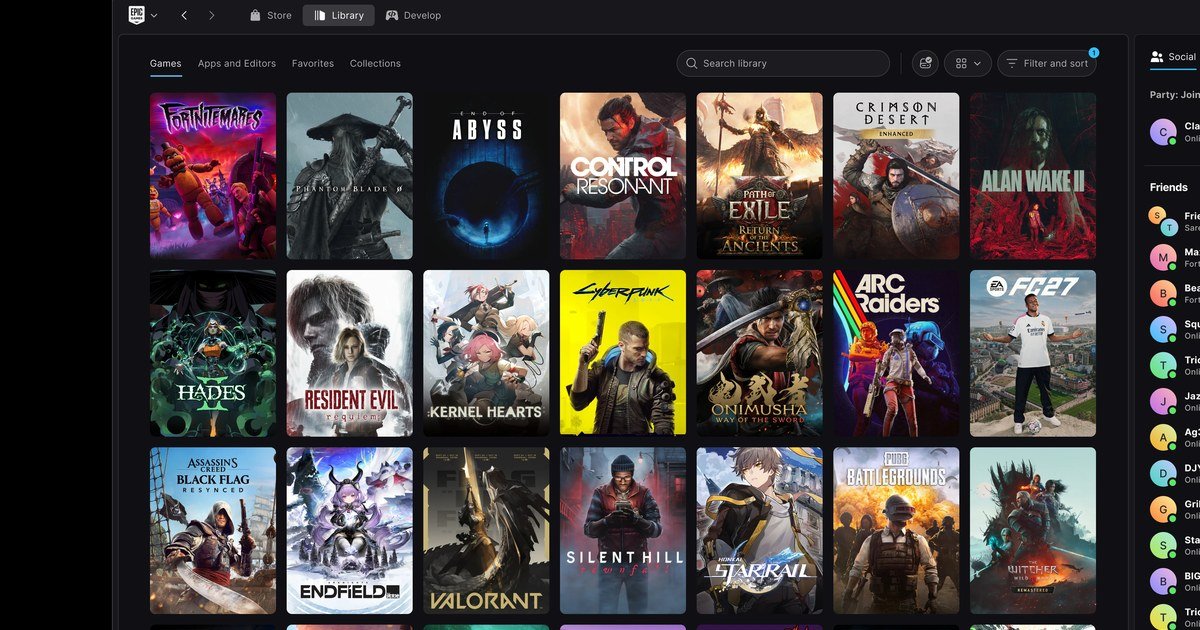
Task: Open friend avatar "A" in Friends list
Action: pos(1163,437)
